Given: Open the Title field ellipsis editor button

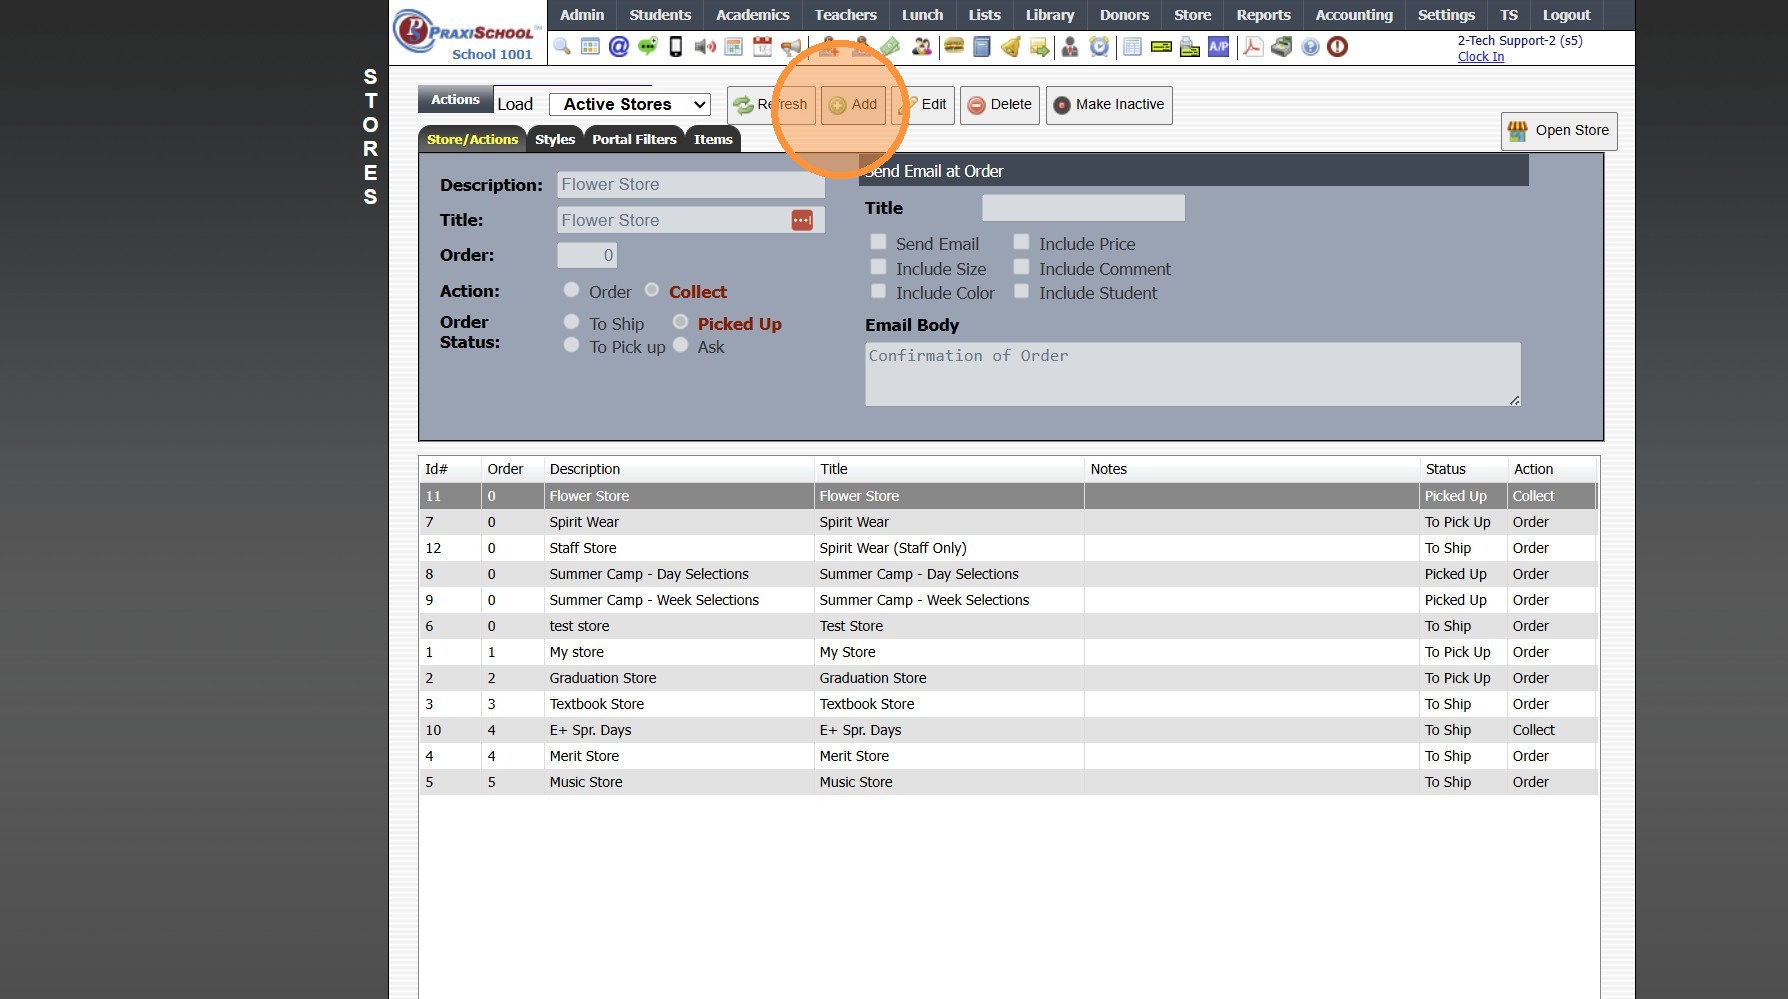Looking at the screenshot, I should click(x=802, y=220).
